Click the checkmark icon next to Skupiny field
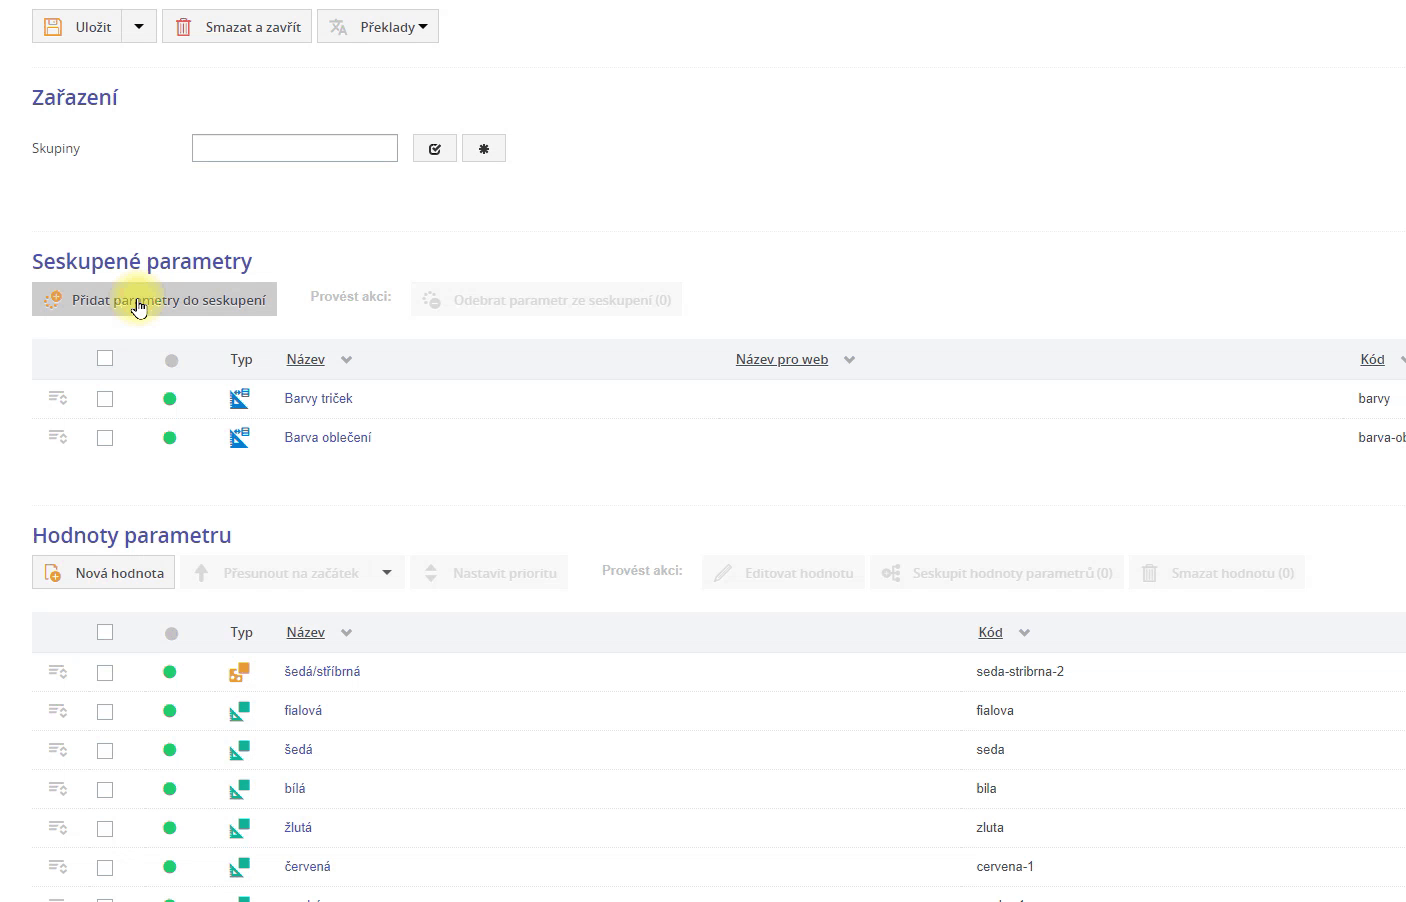 (x=434, y=149)
